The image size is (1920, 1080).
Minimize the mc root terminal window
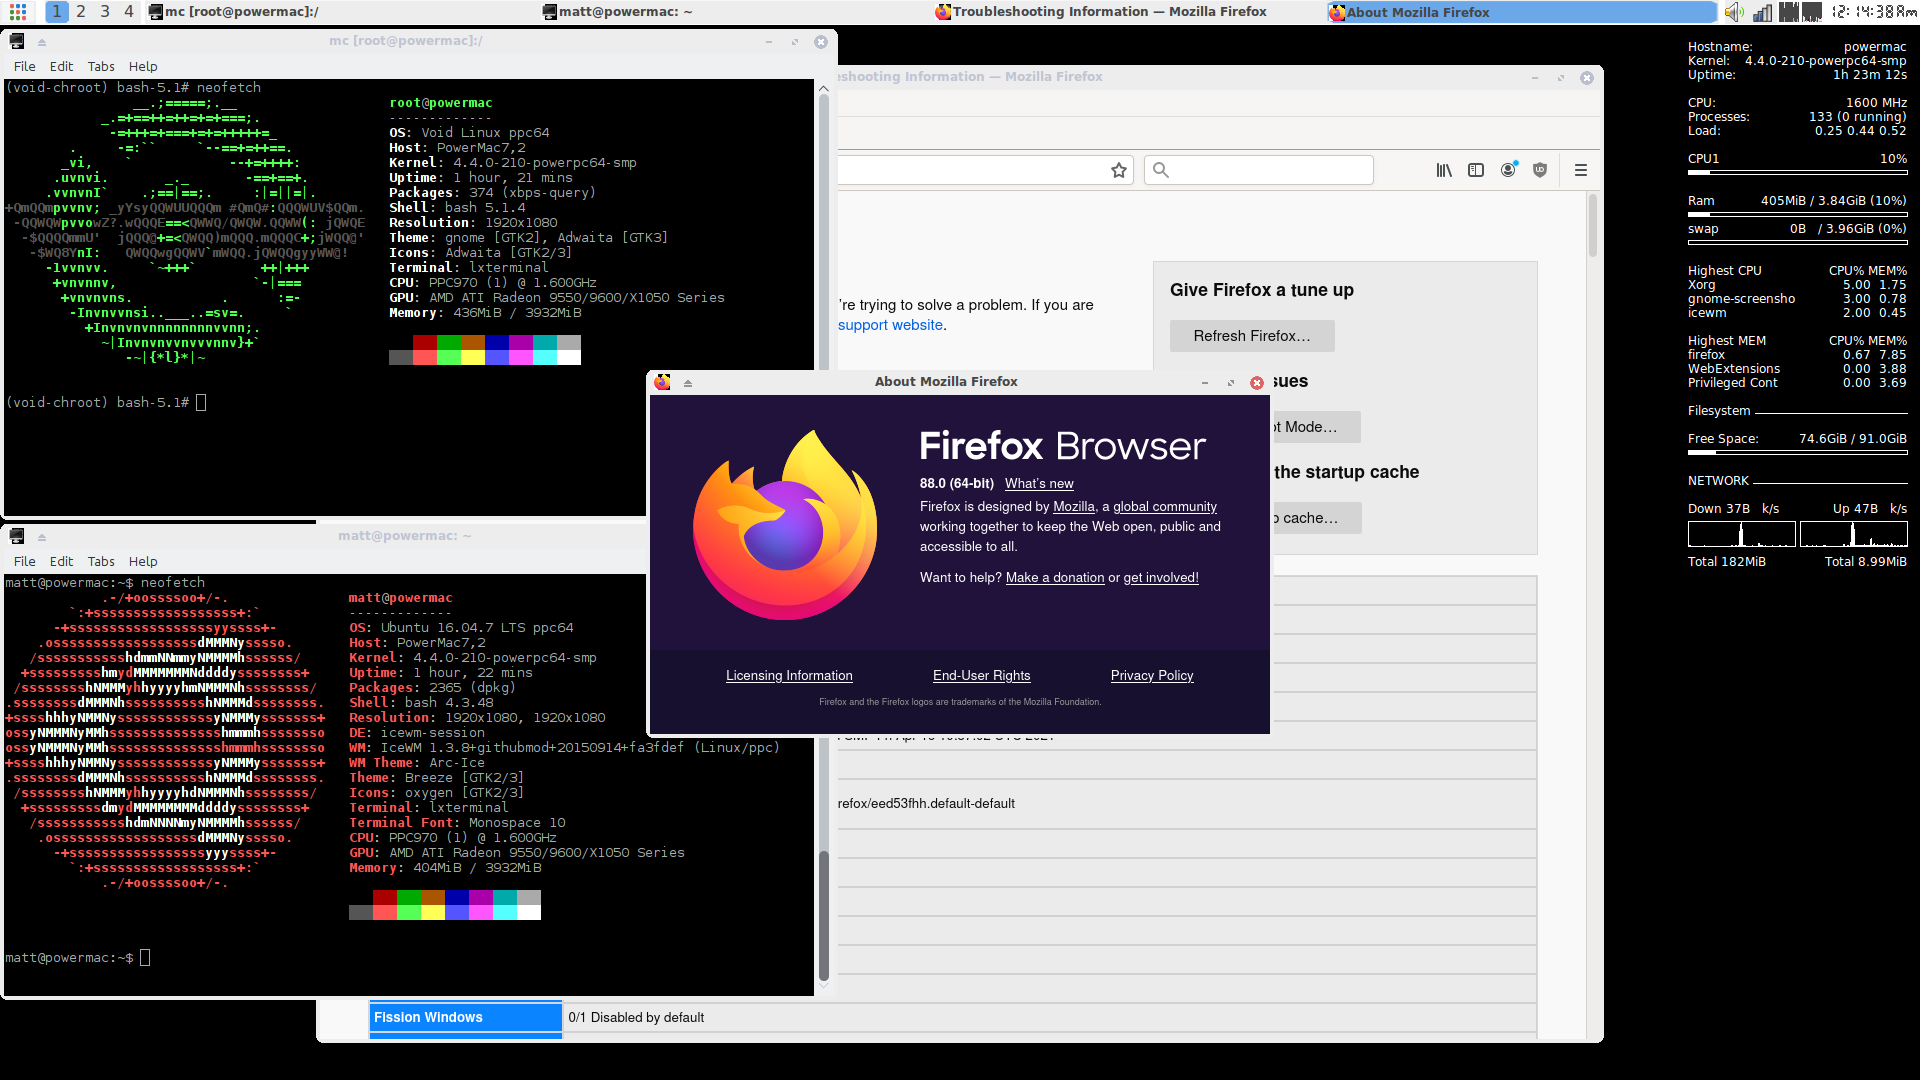[x=769, y=42]
